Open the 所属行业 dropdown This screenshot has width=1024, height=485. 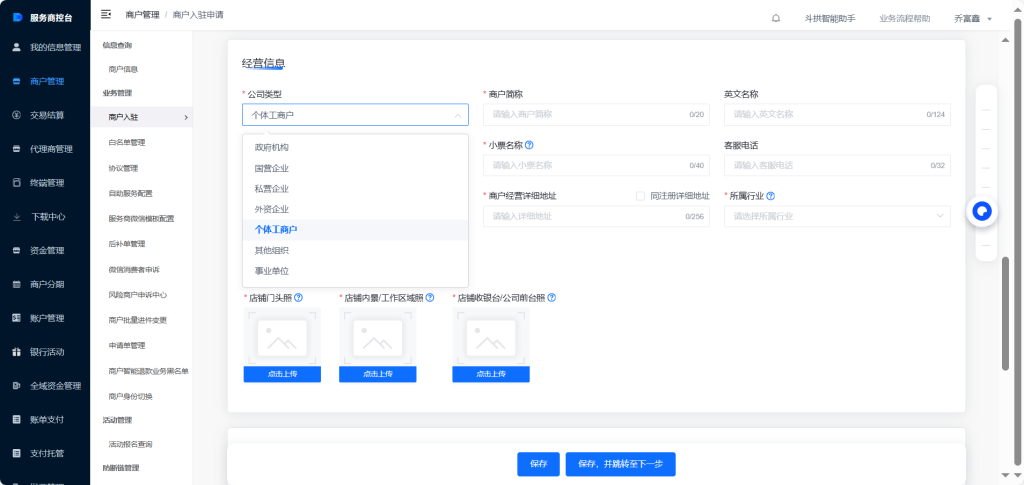click(x=837, y=216)
